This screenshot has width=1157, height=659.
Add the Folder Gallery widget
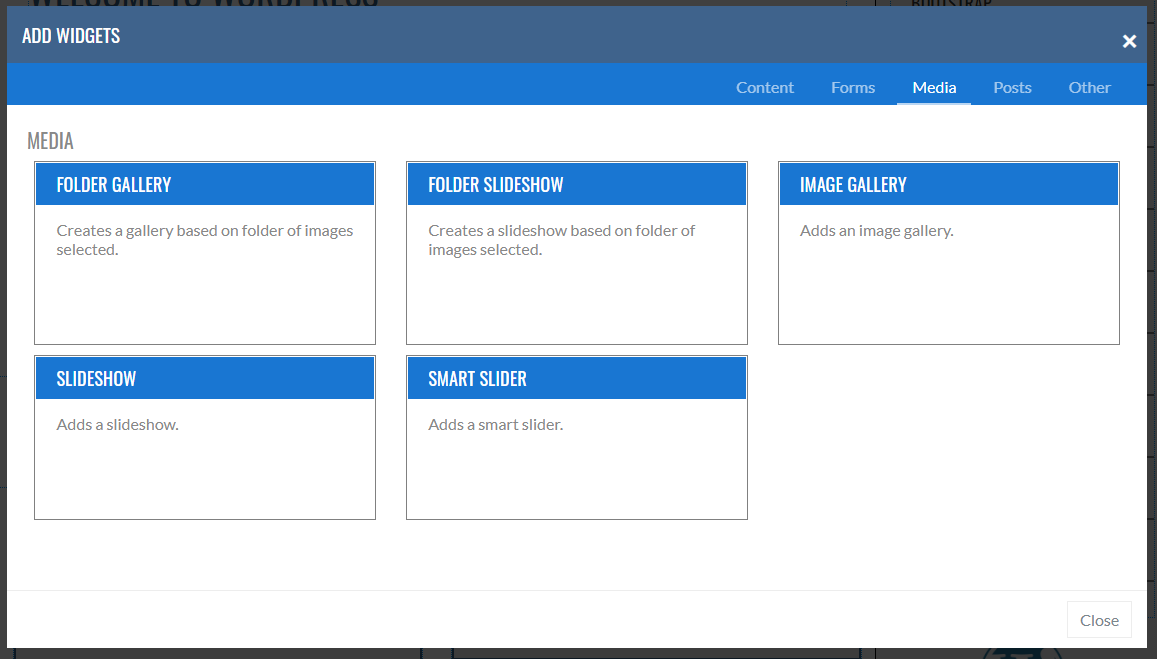coord(205,253)
